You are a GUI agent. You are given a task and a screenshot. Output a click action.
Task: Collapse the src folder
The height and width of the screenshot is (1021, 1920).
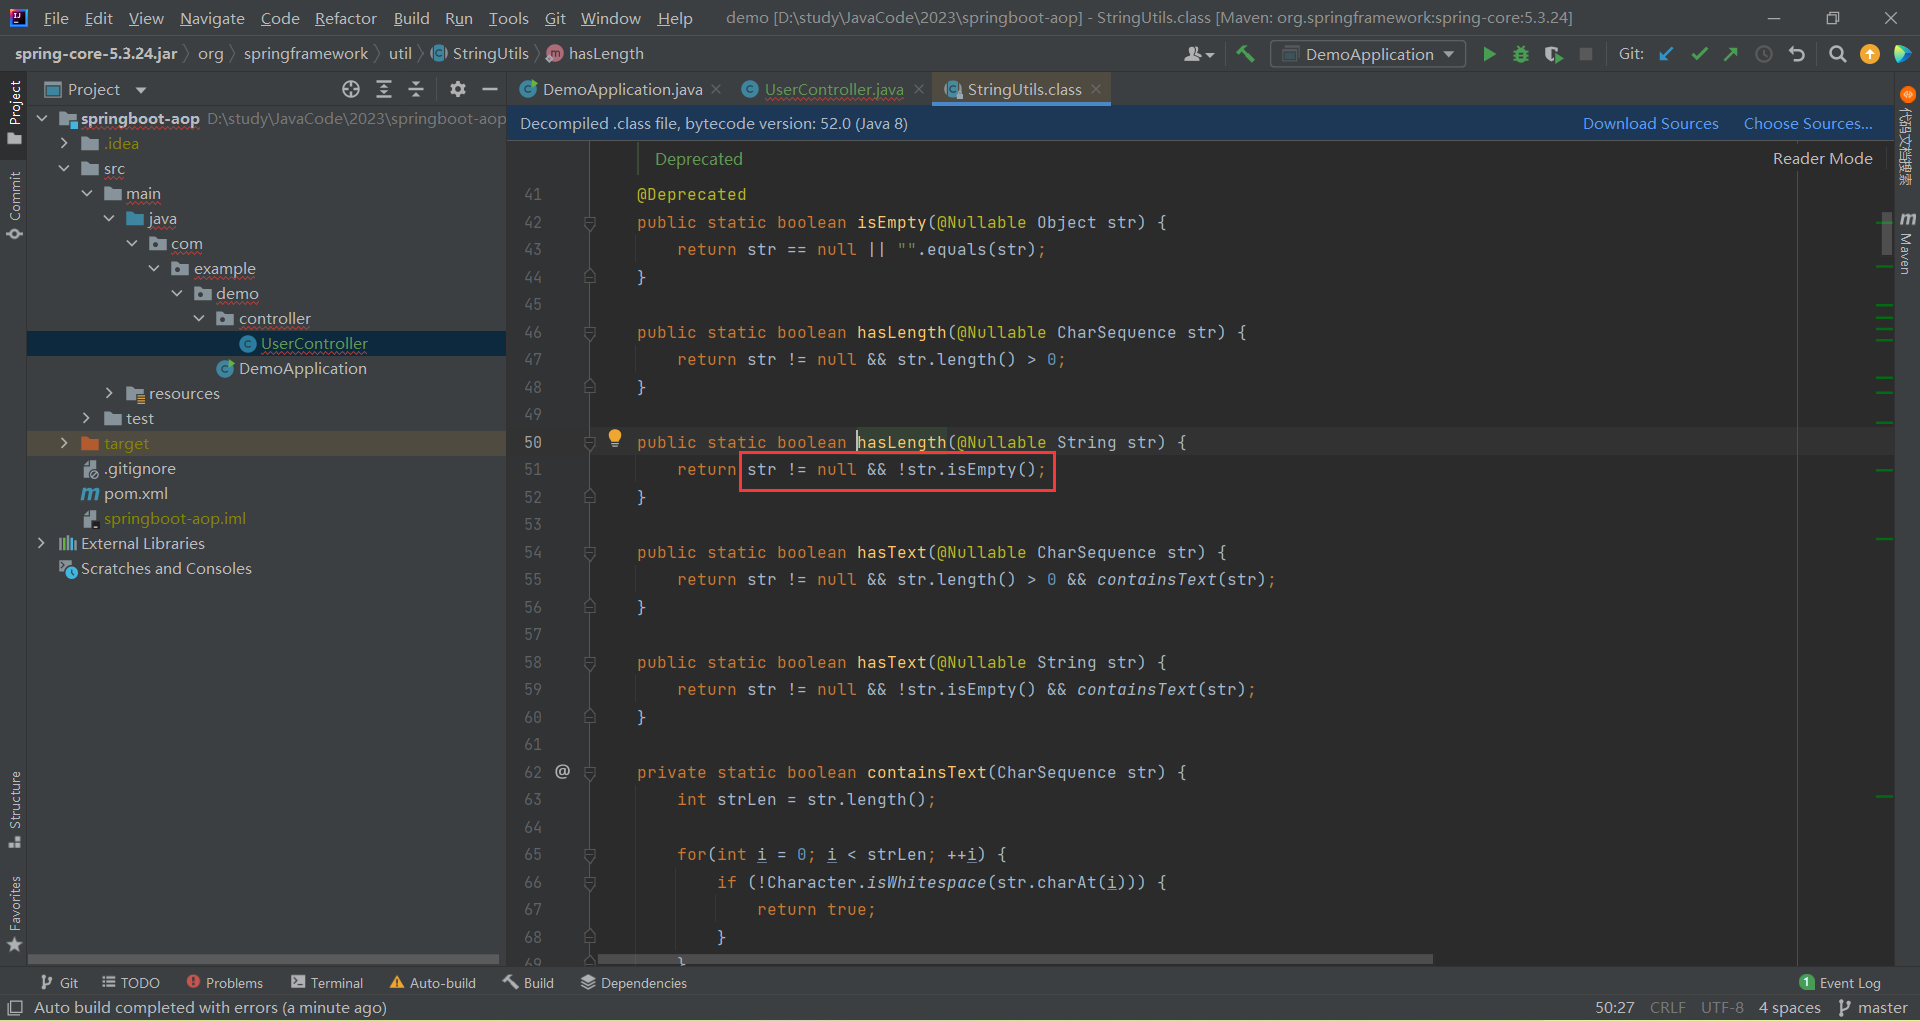coord(64,169)
